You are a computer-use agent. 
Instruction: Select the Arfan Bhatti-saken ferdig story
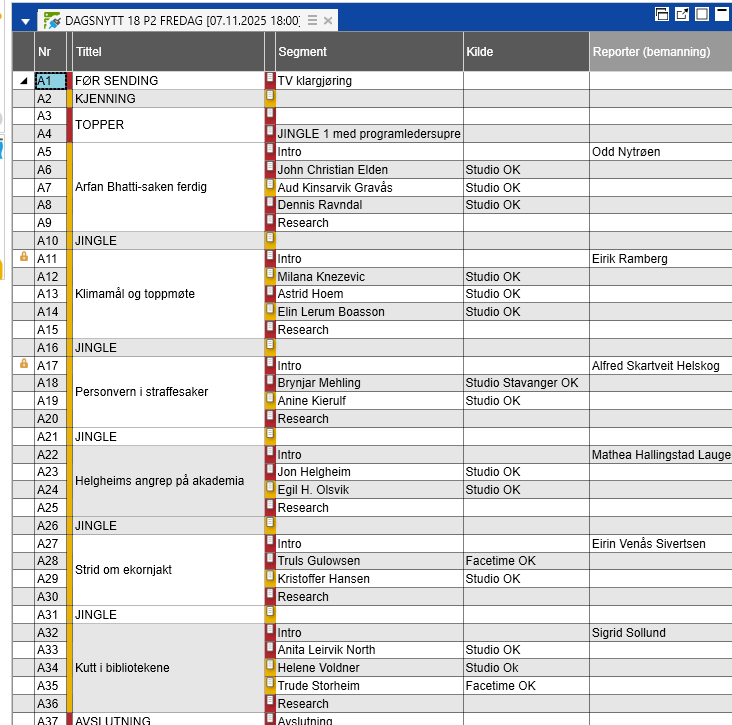[x=139, y=187]
